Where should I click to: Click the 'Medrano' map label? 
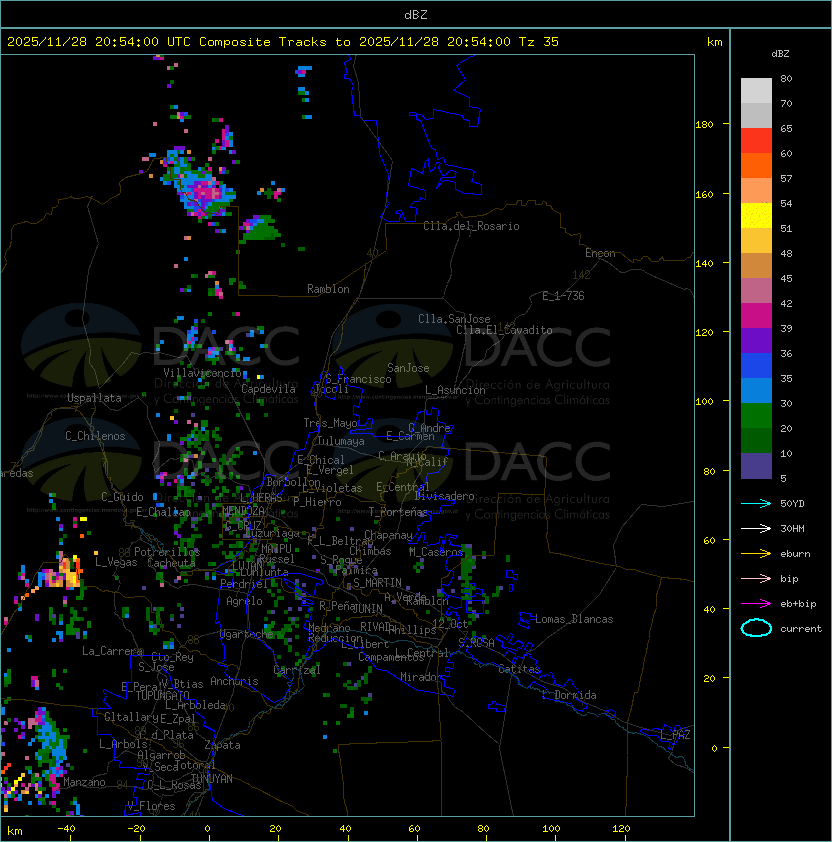click(x=329, y=628)
